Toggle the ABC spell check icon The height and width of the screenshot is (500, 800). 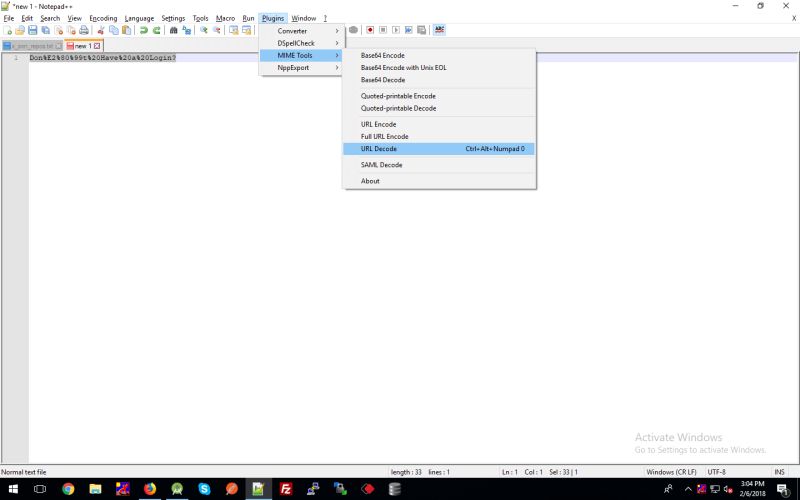[x=439, y=30]
